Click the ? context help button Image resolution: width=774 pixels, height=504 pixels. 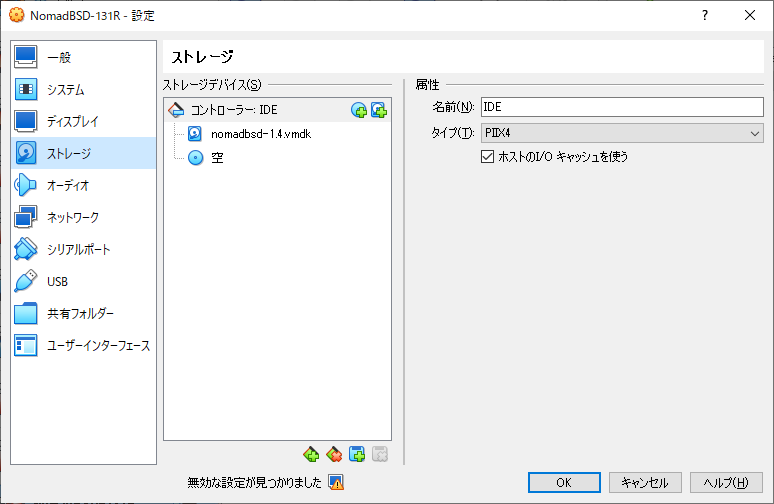tap(705, 15)
